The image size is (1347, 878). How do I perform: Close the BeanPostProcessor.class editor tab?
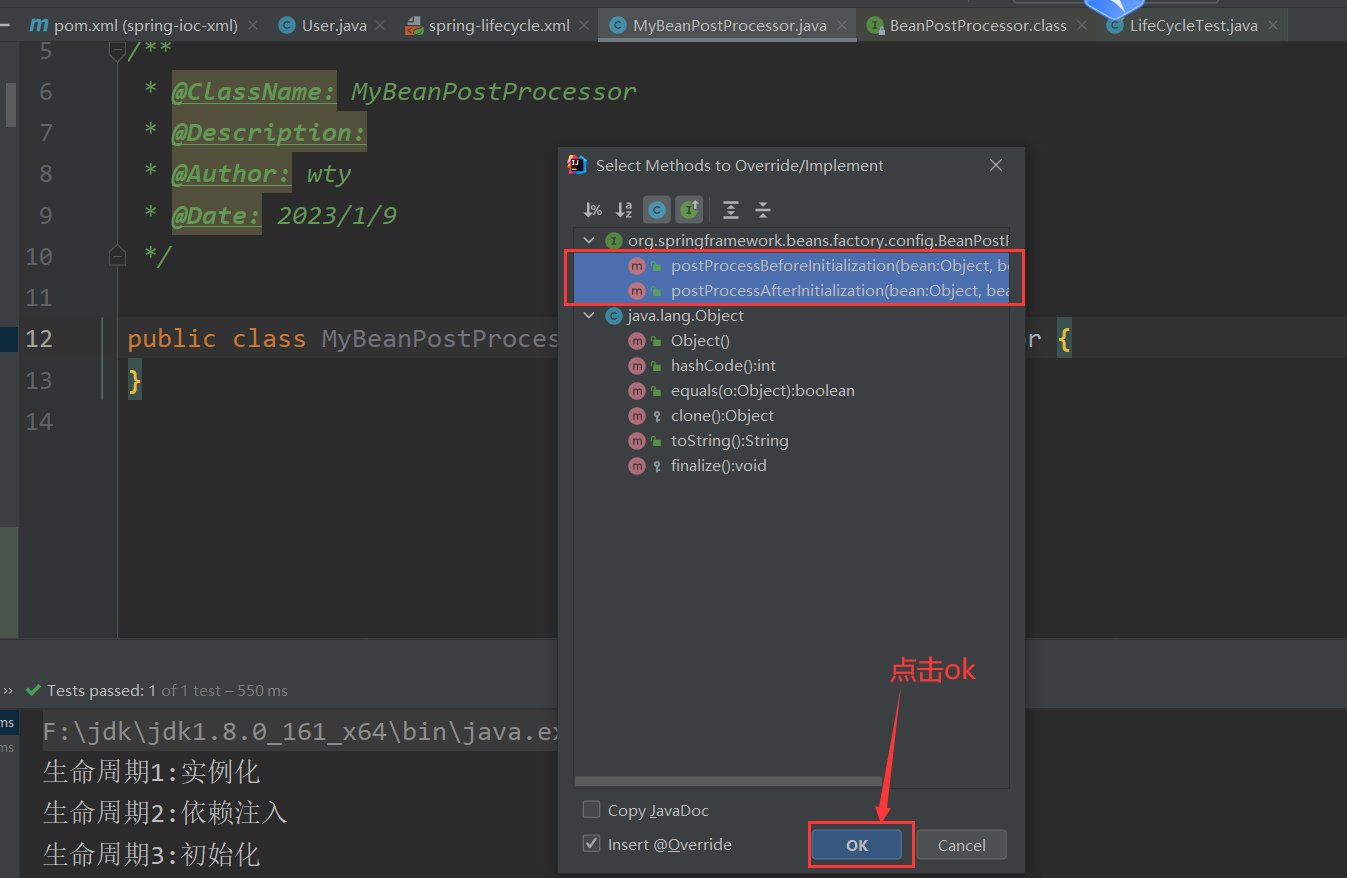coord(1082,25)
